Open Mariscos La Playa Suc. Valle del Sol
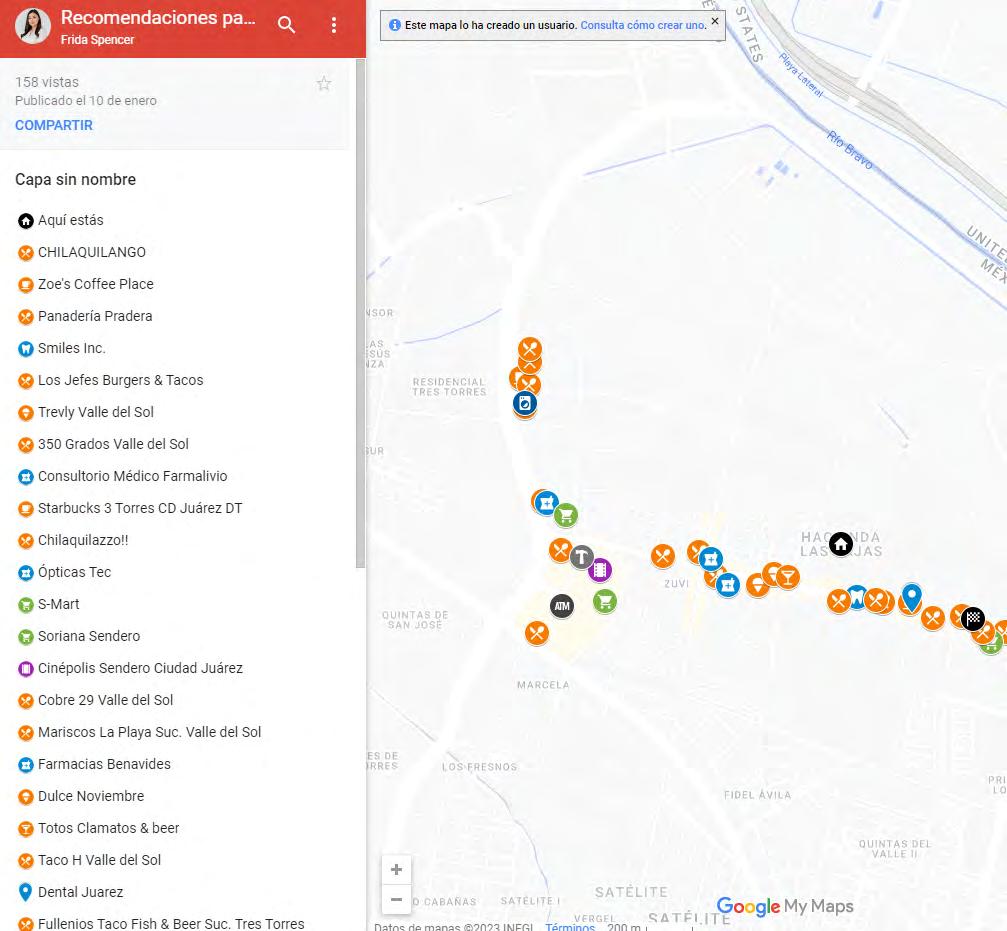Viewport: 1007px width, 931px height. [x=150, y=733]
